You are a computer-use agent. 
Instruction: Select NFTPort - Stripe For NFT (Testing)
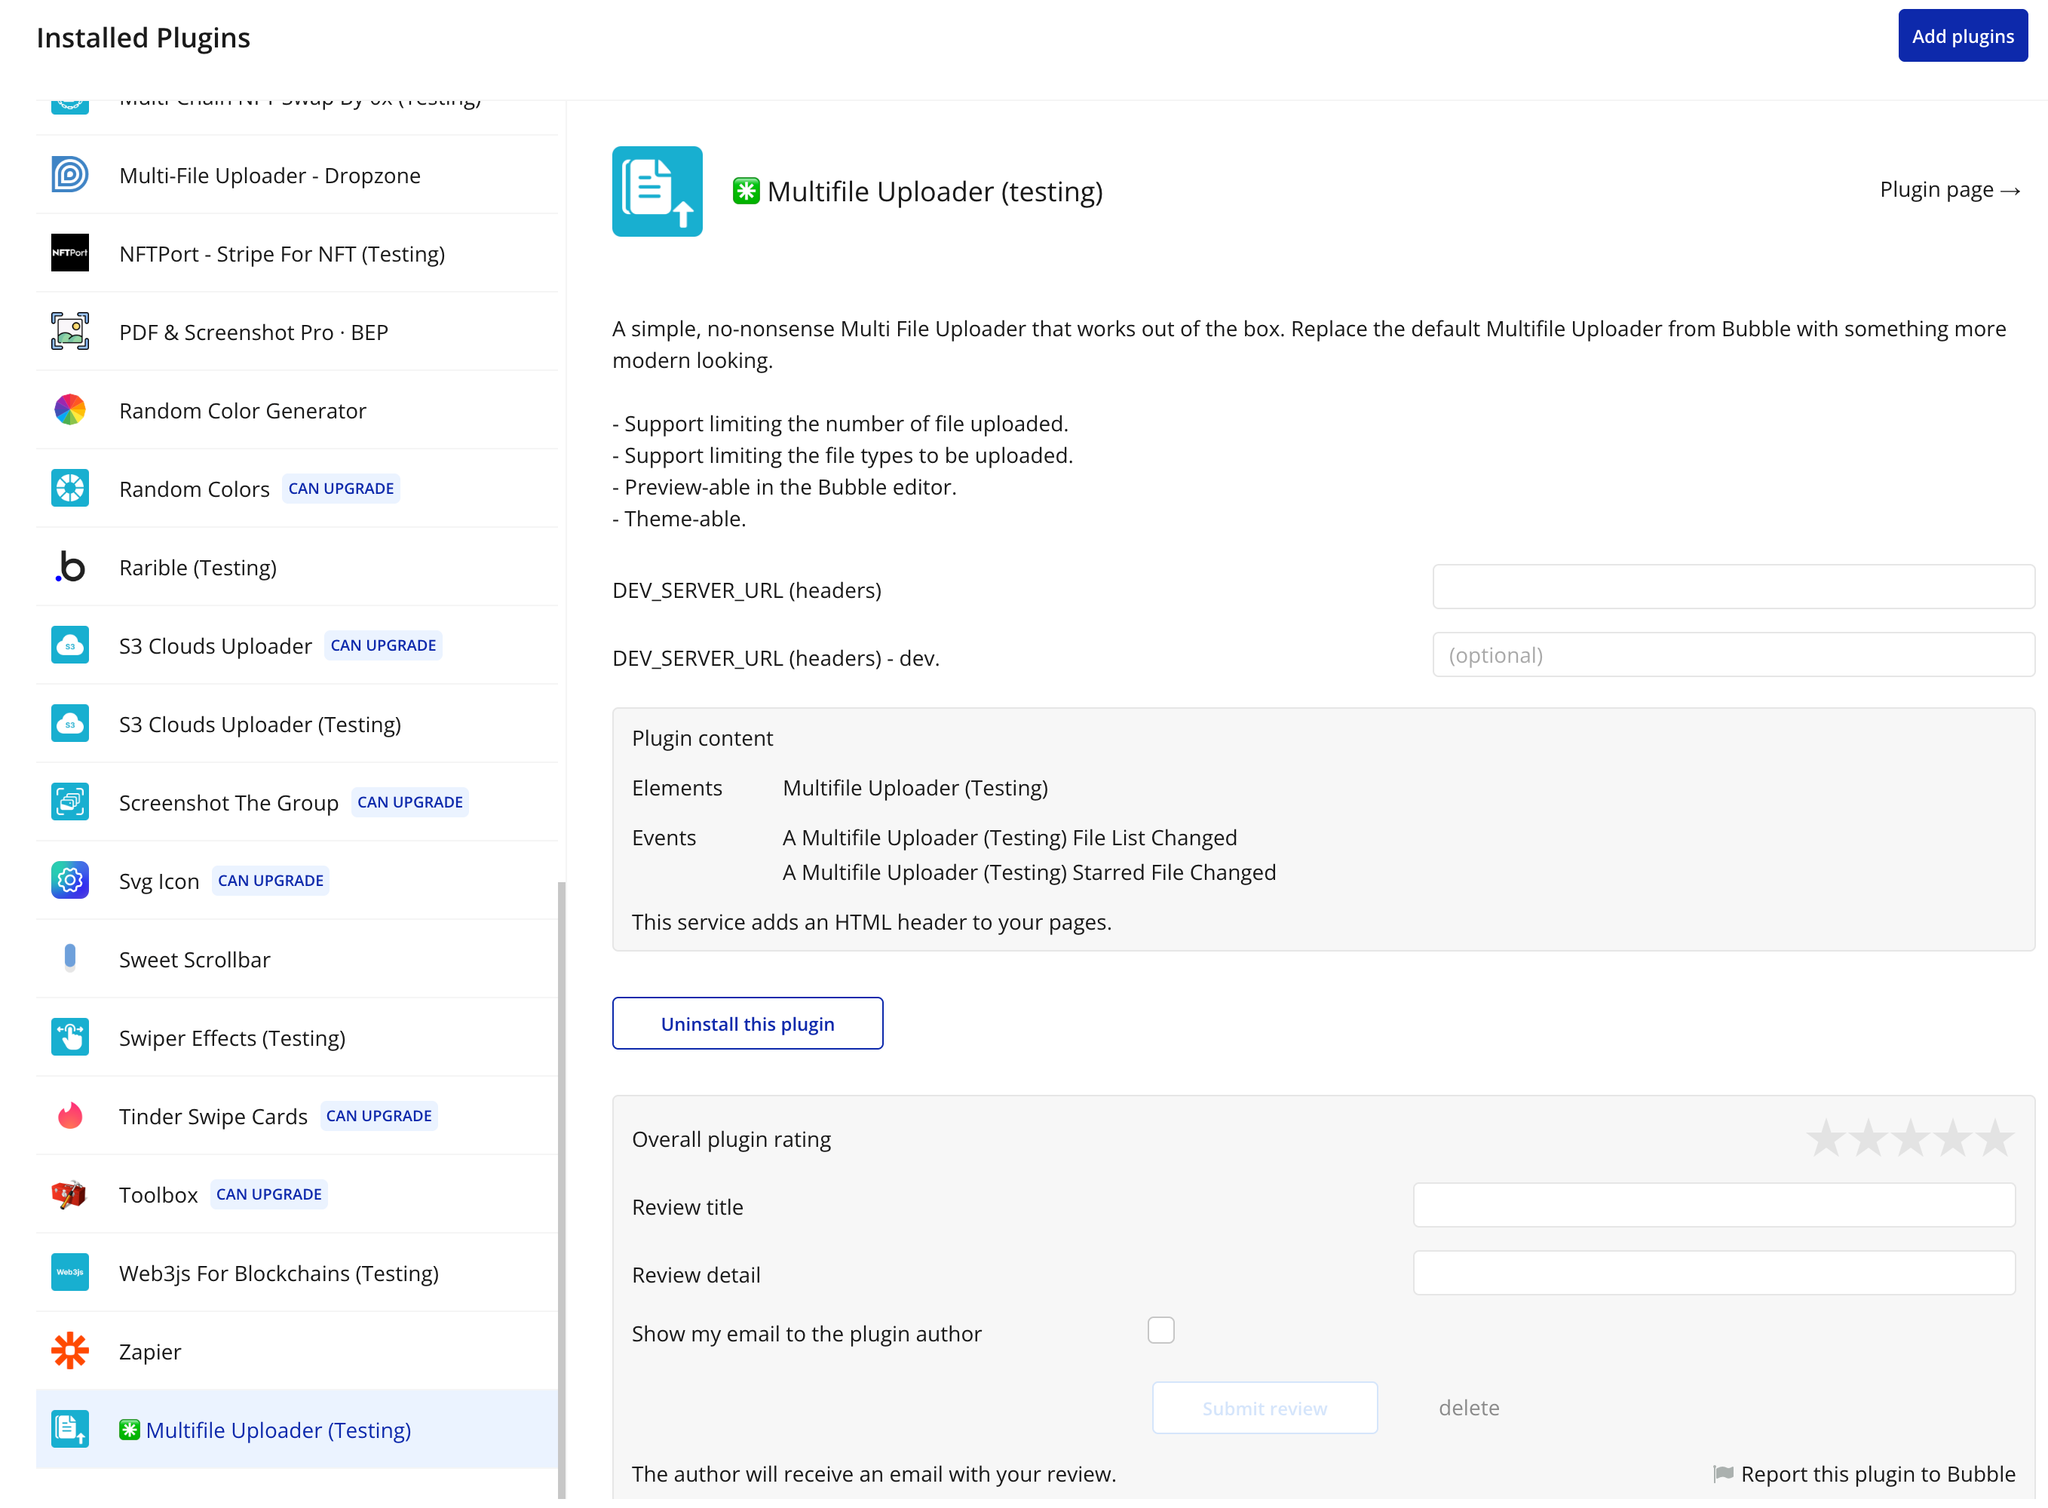click(296, 253)
